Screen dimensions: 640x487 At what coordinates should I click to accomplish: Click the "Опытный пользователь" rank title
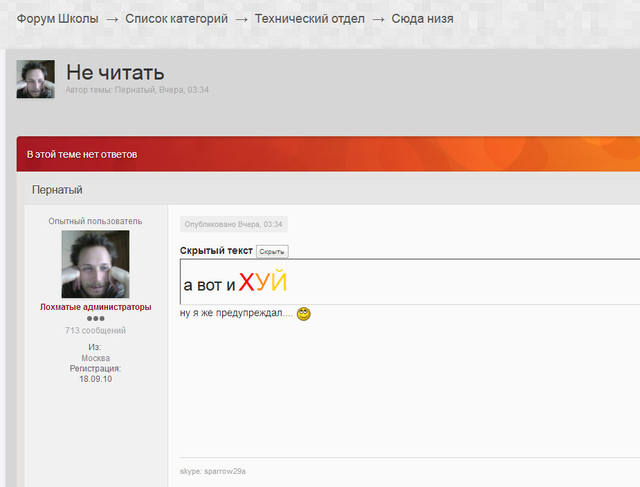coord(95,221)
